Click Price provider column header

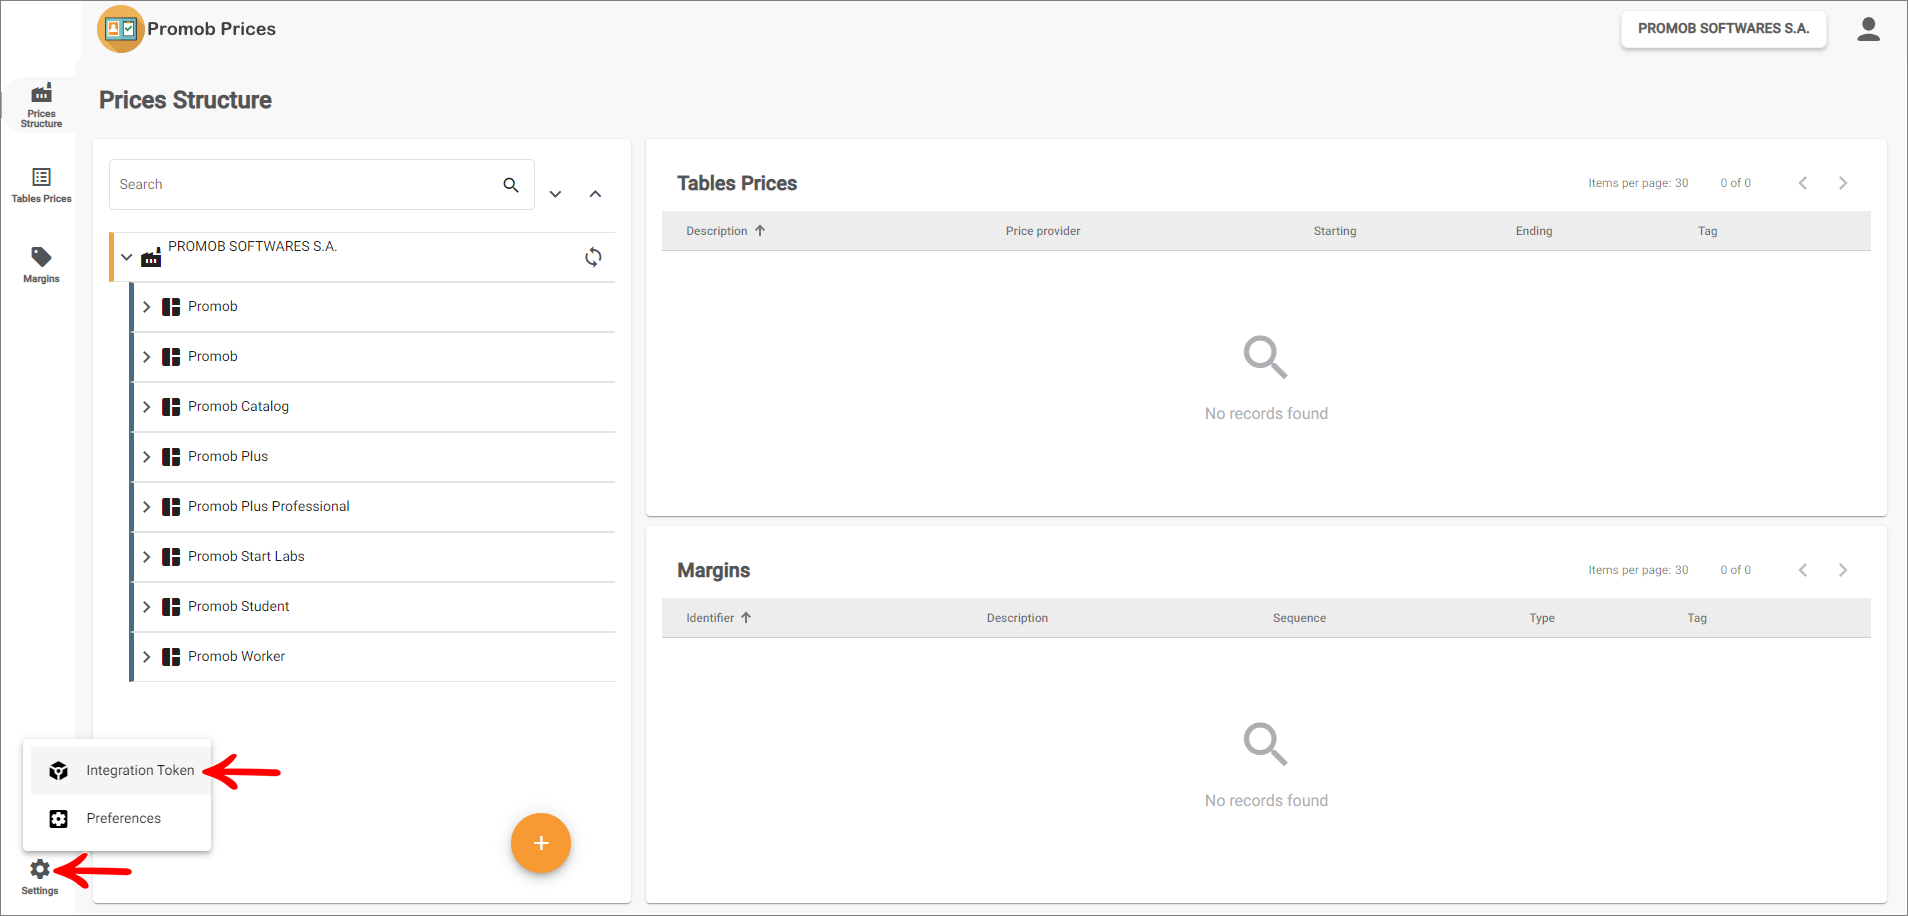[x=1043, y=231]
